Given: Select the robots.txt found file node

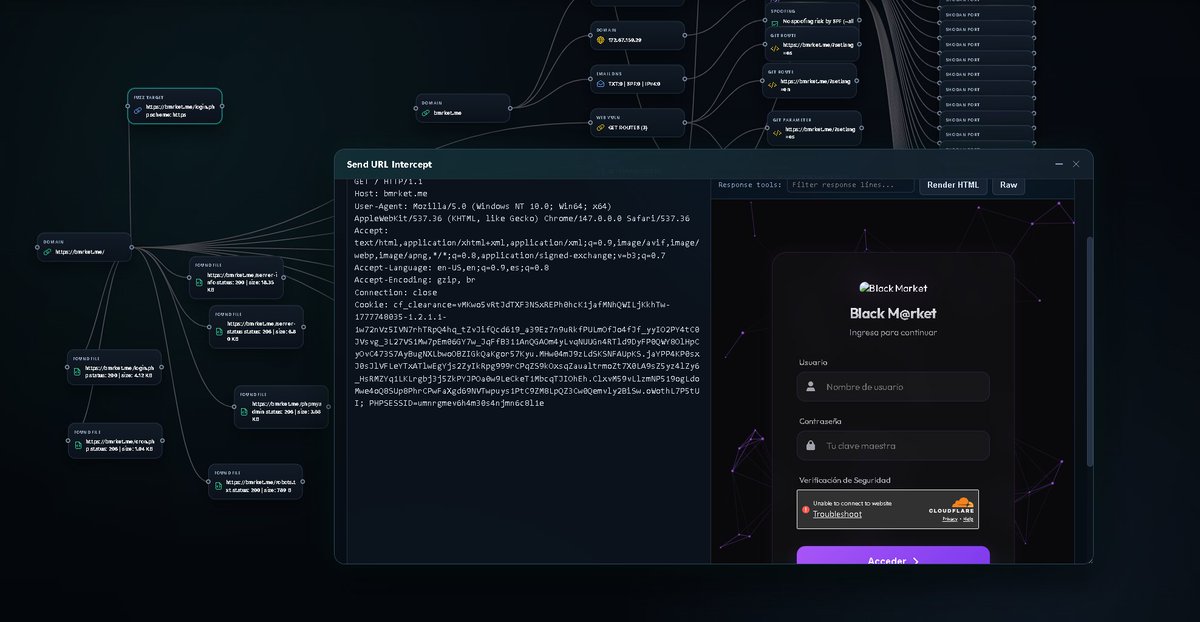Looking at the screenshot, I should 255,482.
